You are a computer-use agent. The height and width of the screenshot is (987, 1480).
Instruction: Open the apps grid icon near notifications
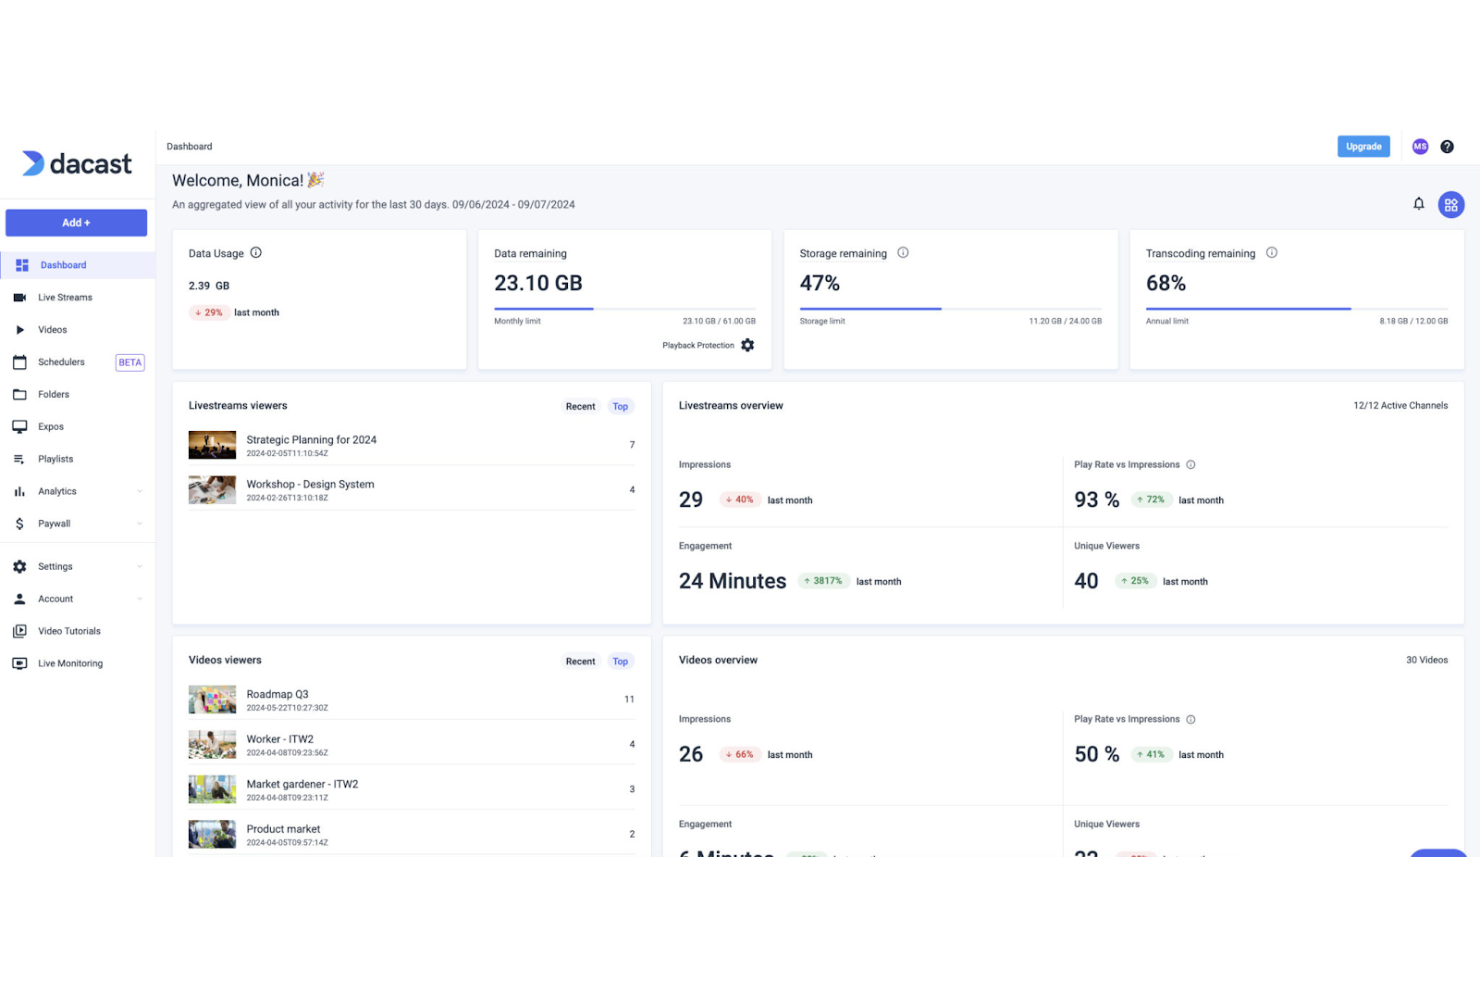pyautogui.click(x=1451, y=204)
